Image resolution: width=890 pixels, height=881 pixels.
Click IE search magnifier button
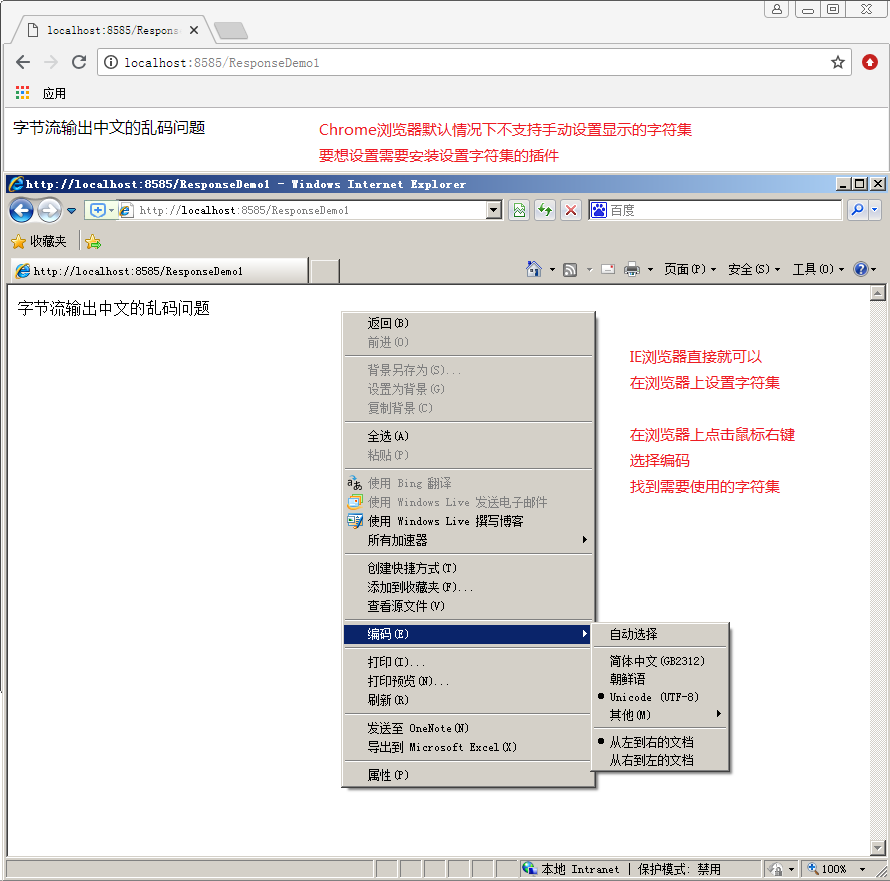tap(857, 210)
